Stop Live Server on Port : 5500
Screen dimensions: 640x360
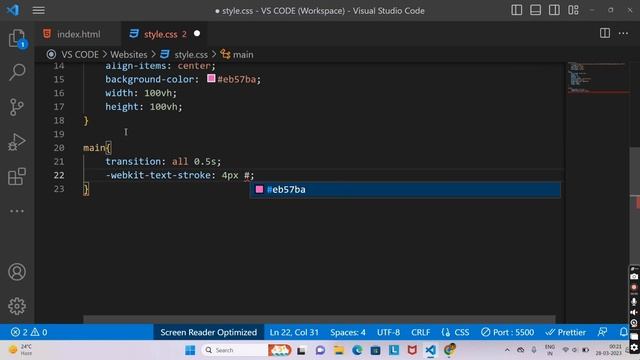pyautogui.click(x=507, y=332)
